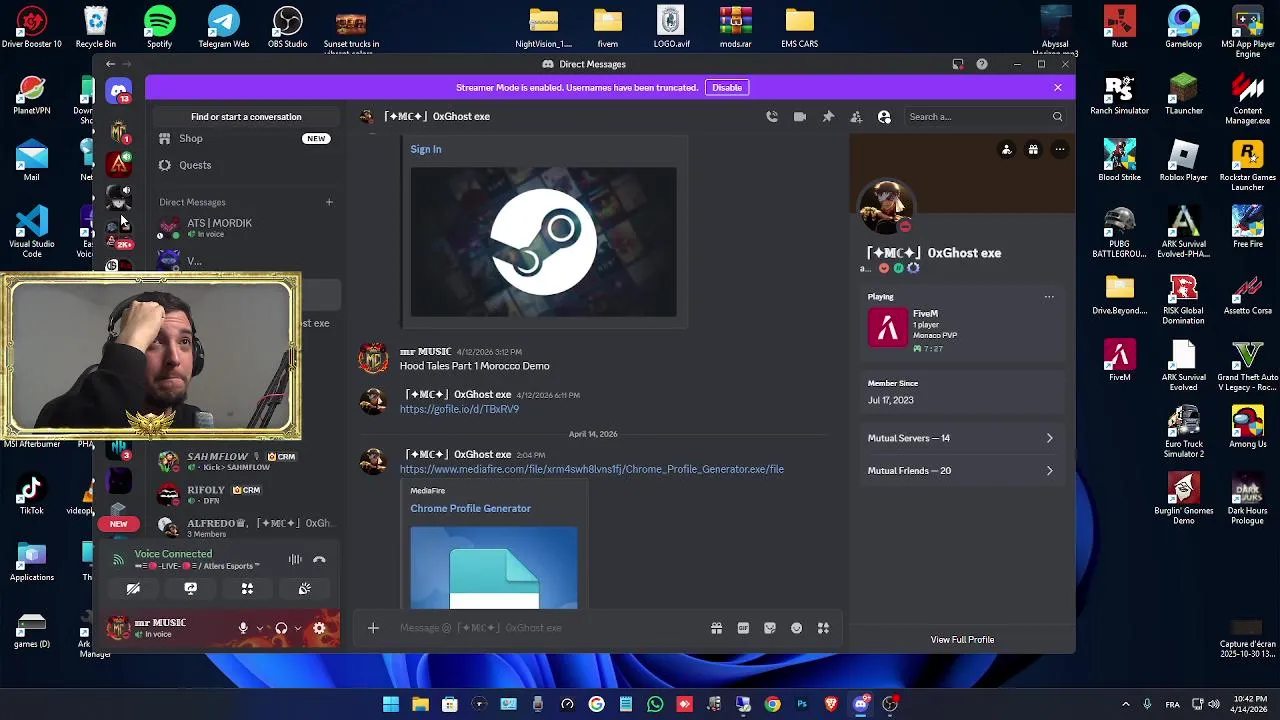Share your screen from voice panel
Viewport: 1280px width, 720px height.
190,589
